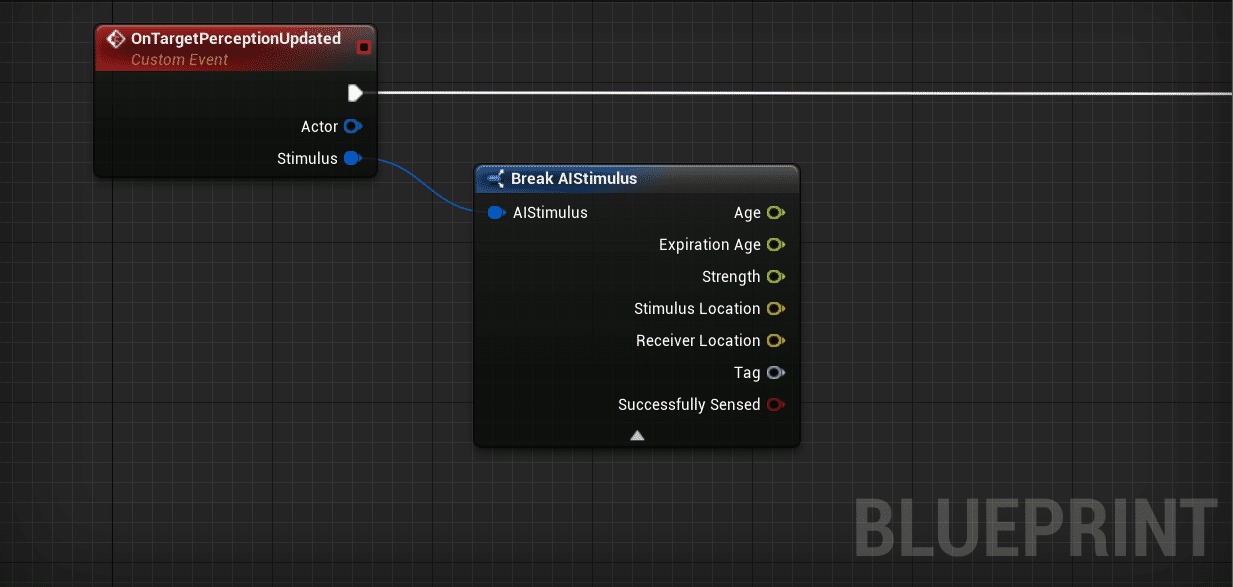Select the OnTargetPerceptionUpdated node title
The width and height of the screenshot is (1233, 587).
pyautogui.click(x=236, y=39)
